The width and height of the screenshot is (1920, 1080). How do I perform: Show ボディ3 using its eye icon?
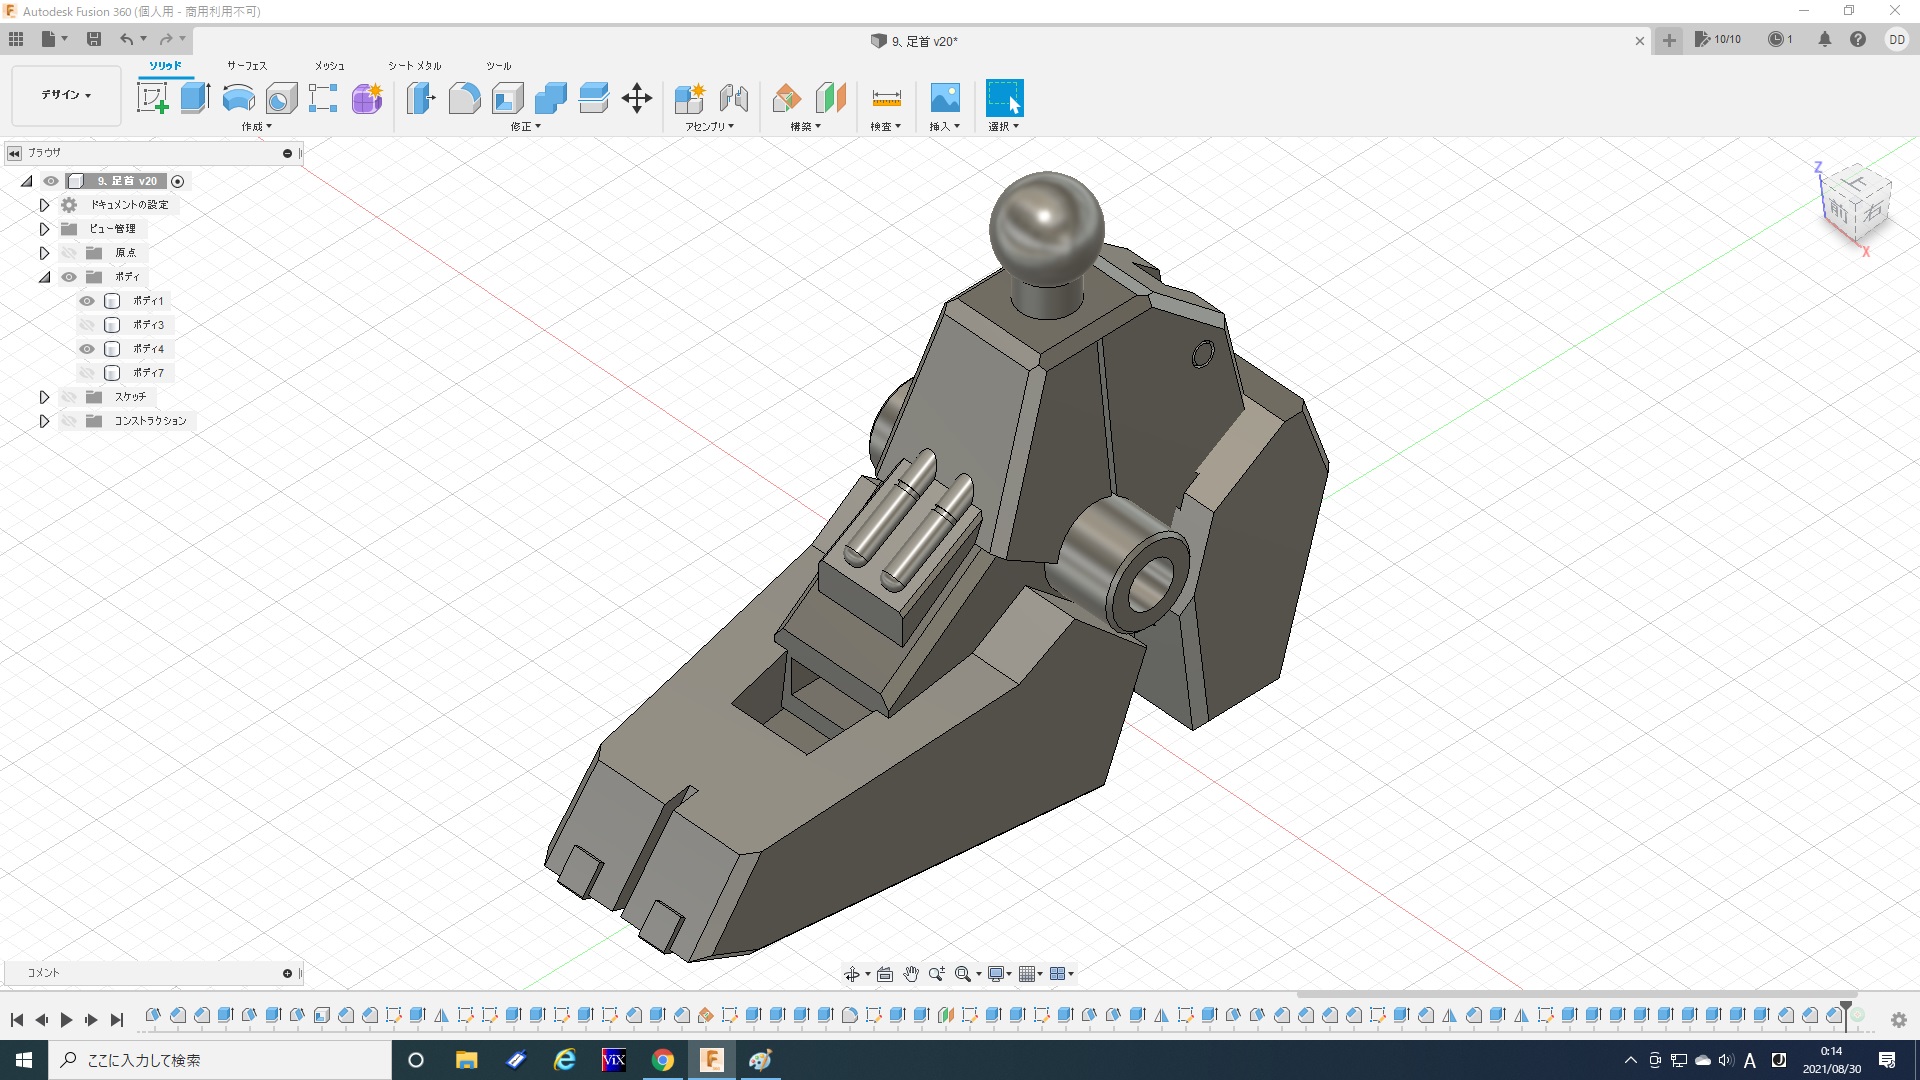87,325
